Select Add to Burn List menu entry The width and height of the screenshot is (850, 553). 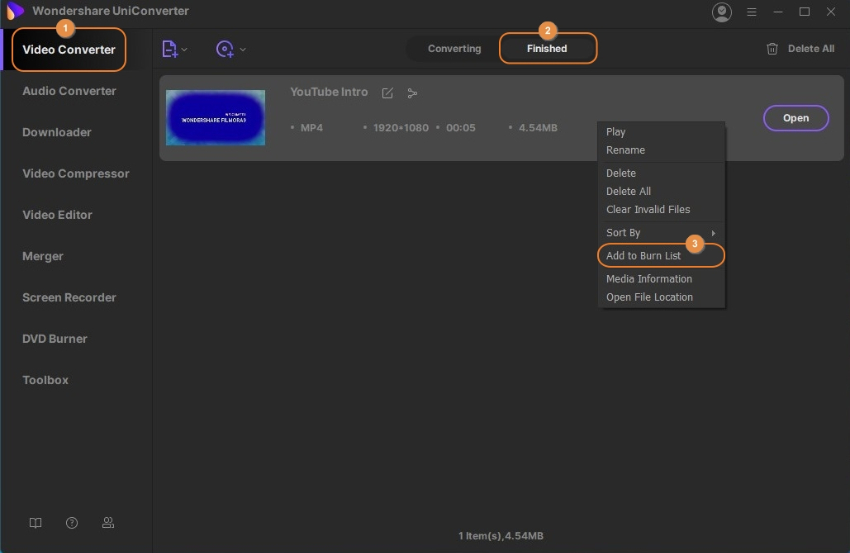click(643, 256)
